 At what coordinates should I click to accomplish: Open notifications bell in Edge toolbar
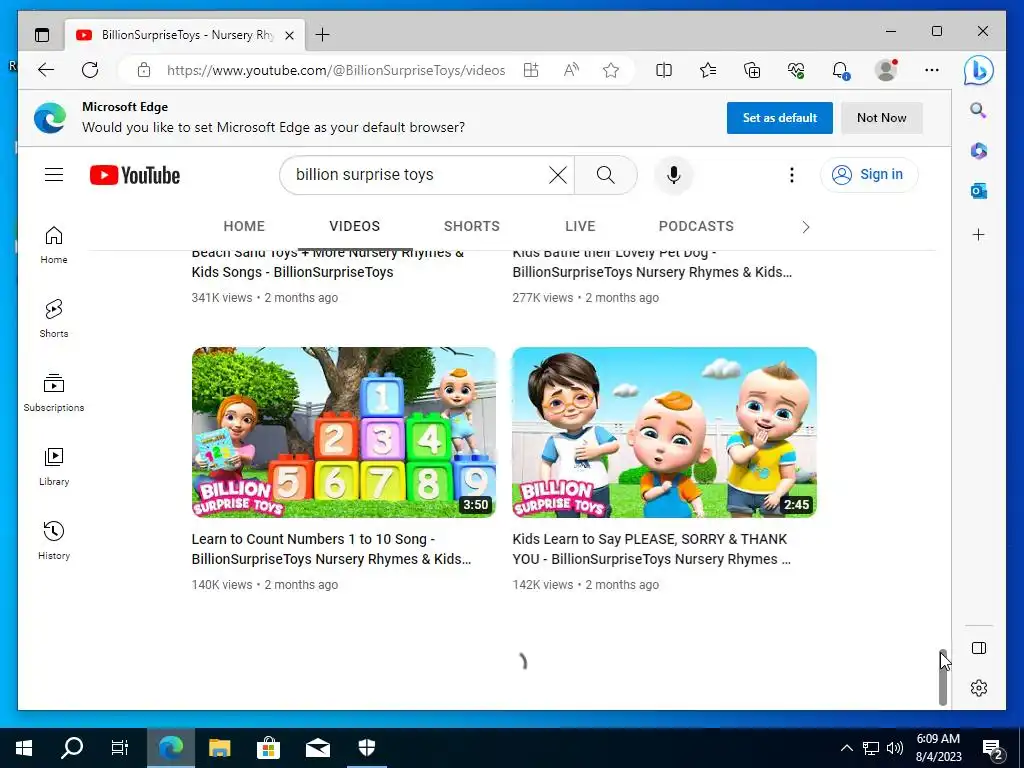pyautogui.click(x=840, y=70)
